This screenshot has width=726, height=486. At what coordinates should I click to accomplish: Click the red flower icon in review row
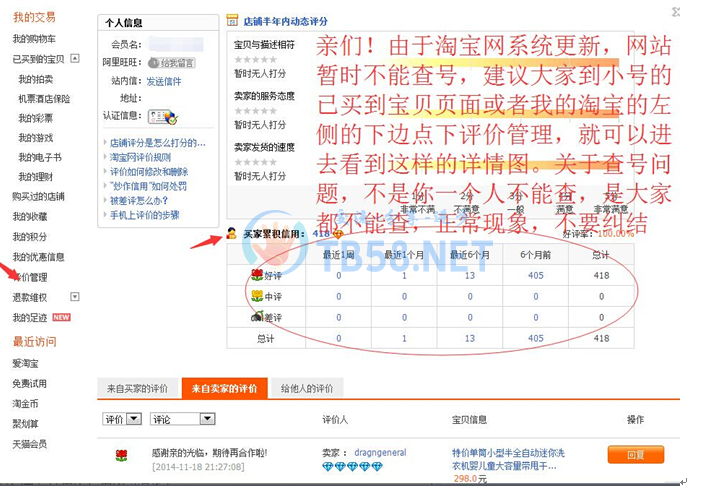[121, 456]
